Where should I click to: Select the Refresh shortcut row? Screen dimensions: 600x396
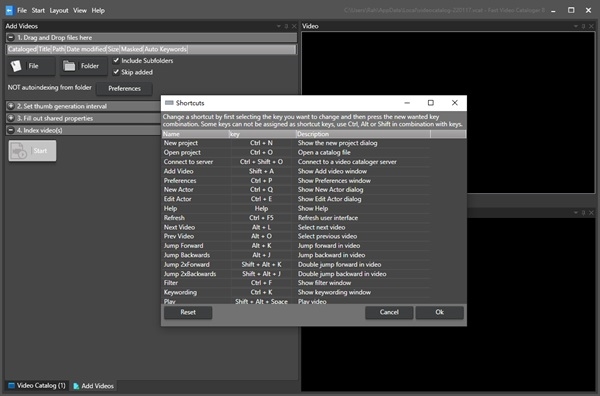pos(296,218)
